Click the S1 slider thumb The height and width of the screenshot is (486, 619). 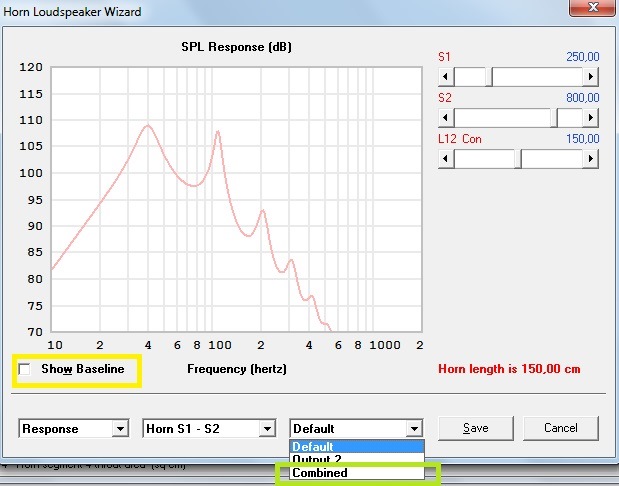point(489,77)
